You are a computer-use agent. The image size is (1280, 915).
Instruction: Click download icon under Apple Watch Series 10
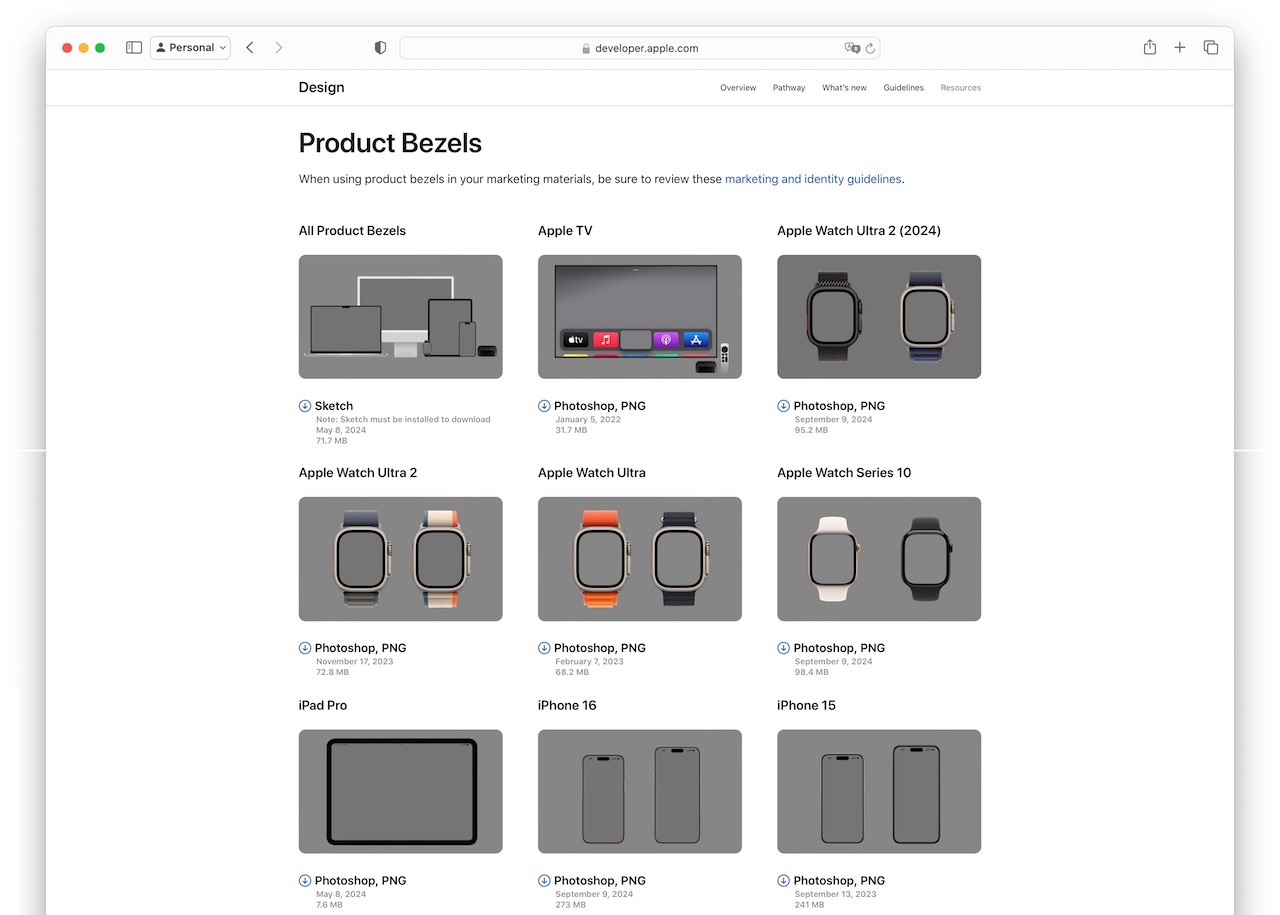(783, 648)
